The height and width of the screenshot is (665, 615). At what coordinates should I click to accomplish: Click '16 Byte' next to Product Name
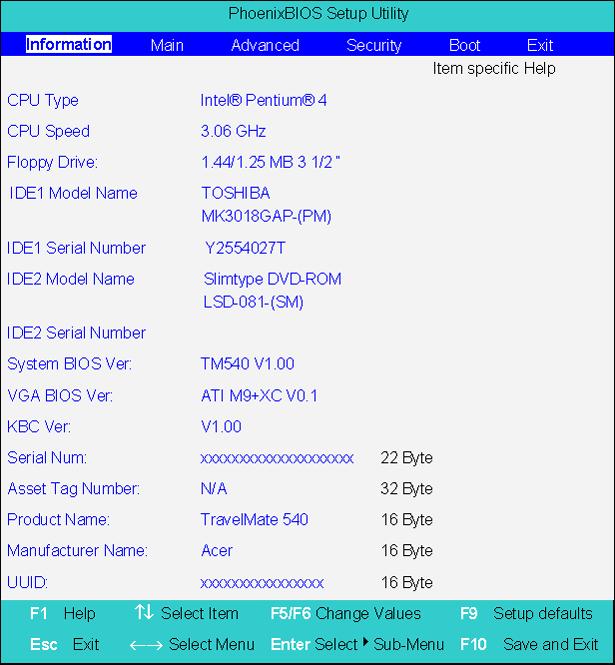(406, 520)
